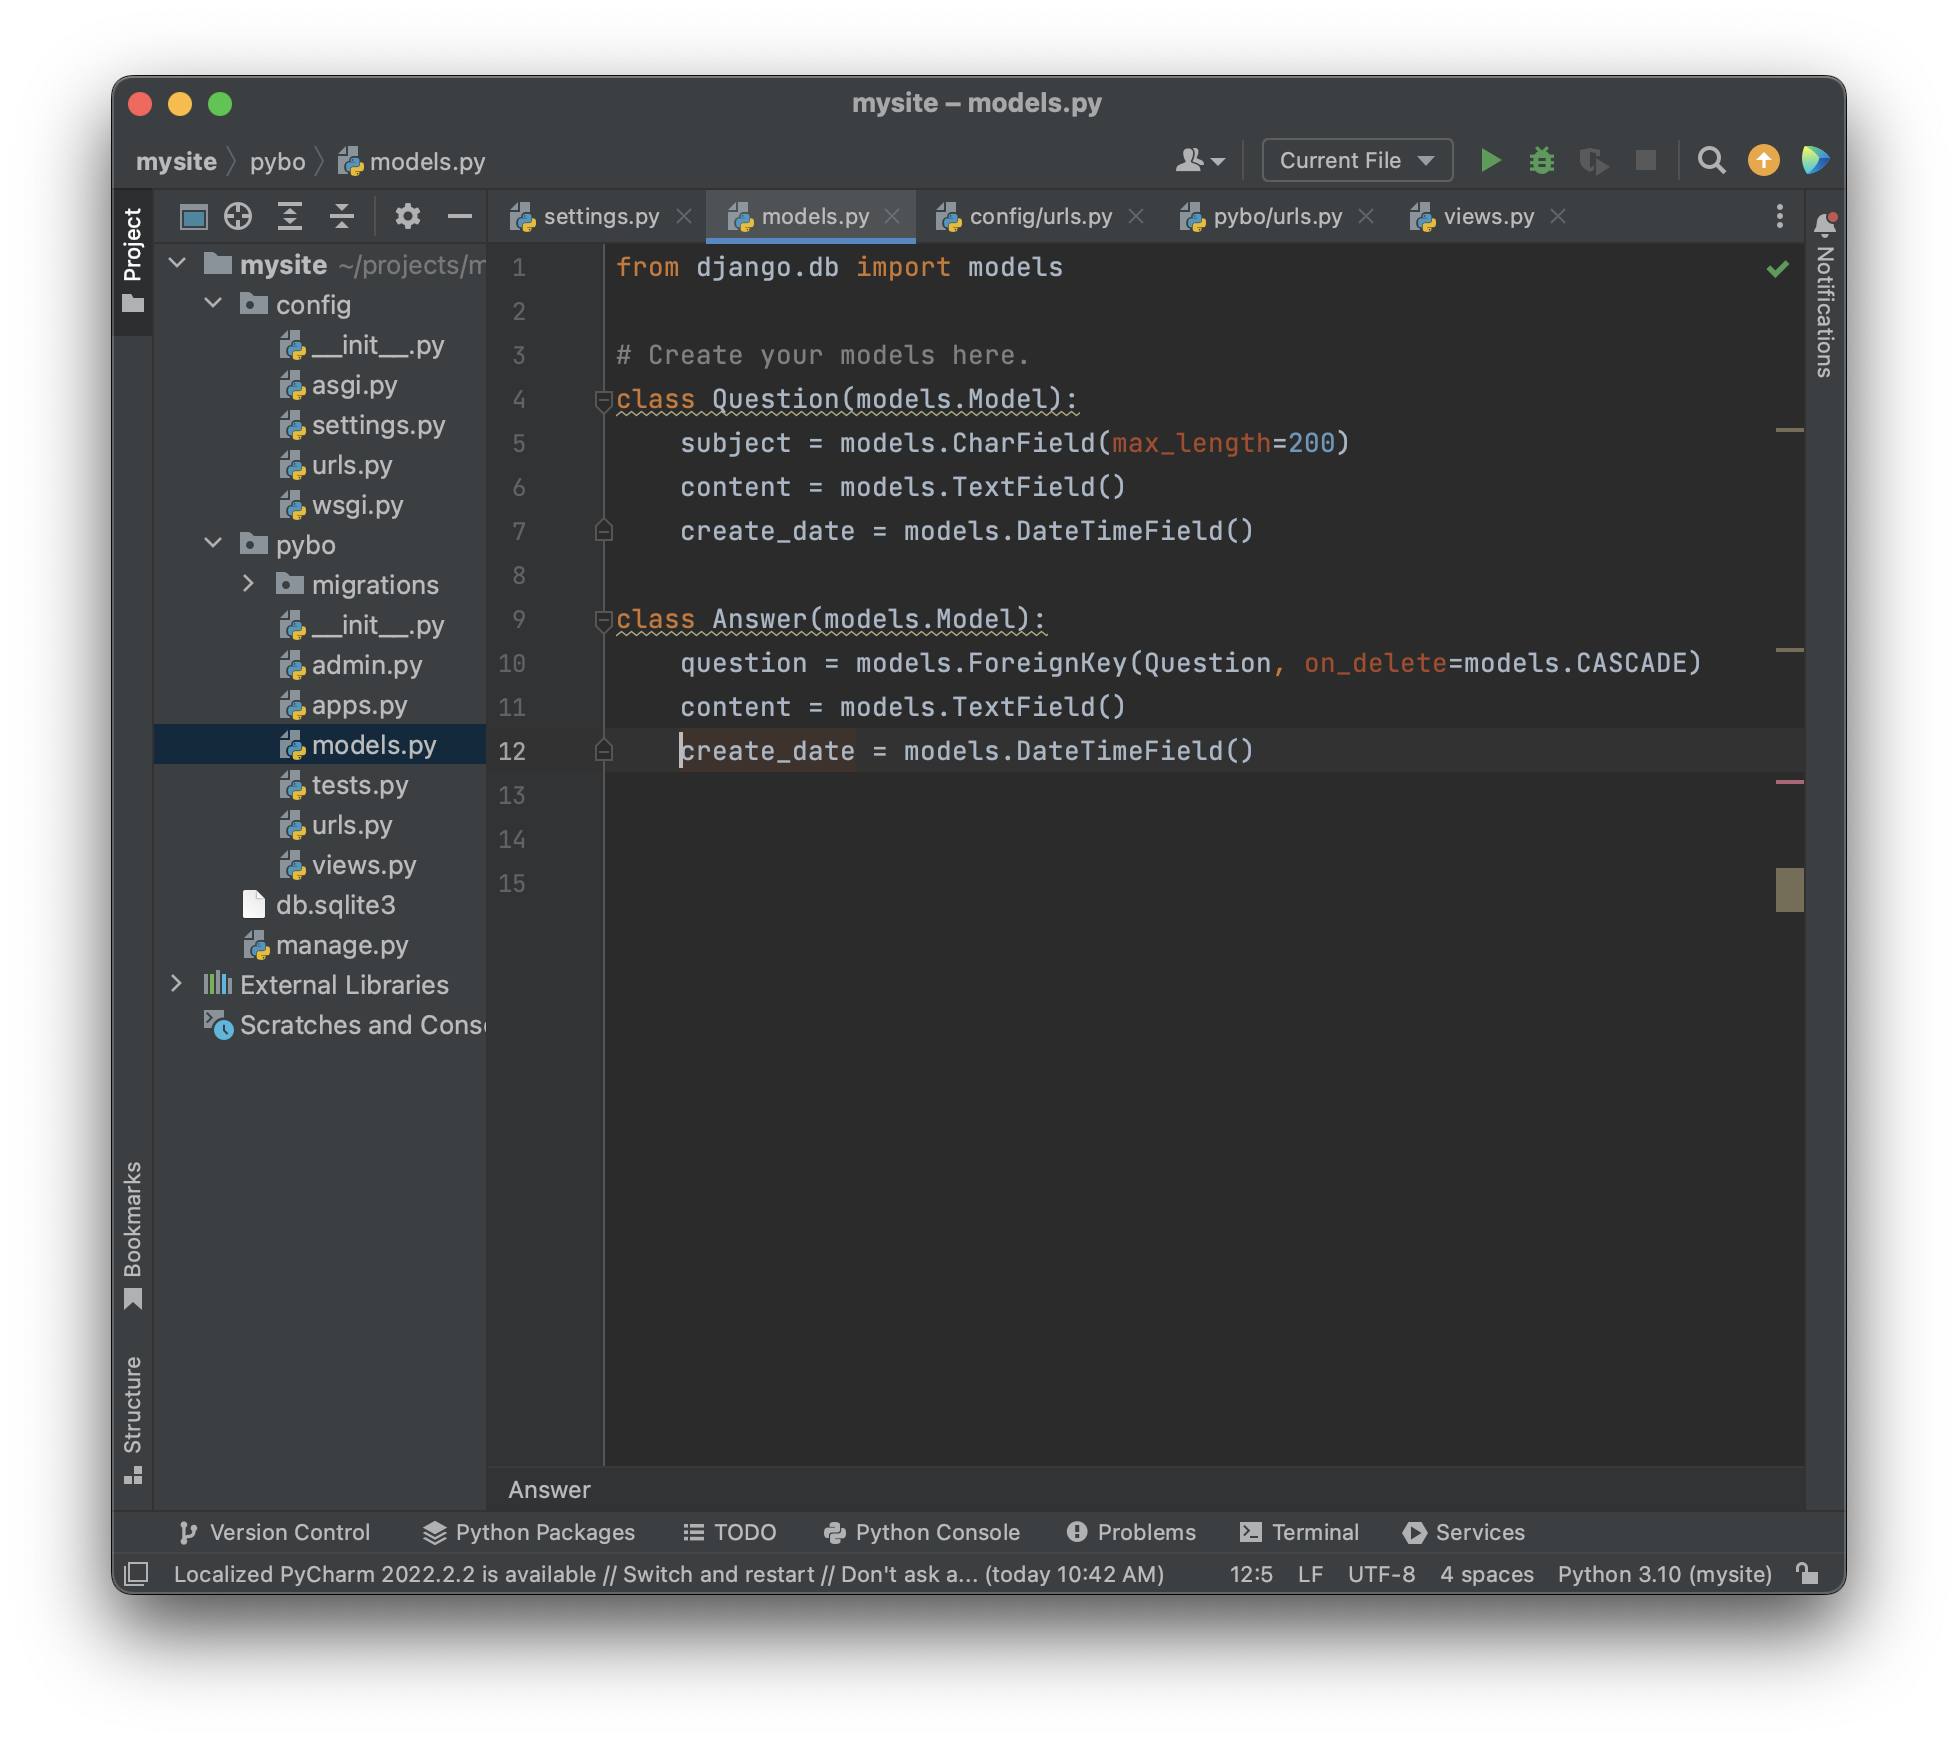Image resolution: width=1958 pixels, height=1742 pixels.
Task: Click the Select Opened File target icon
Action: [x=238, y=216]
